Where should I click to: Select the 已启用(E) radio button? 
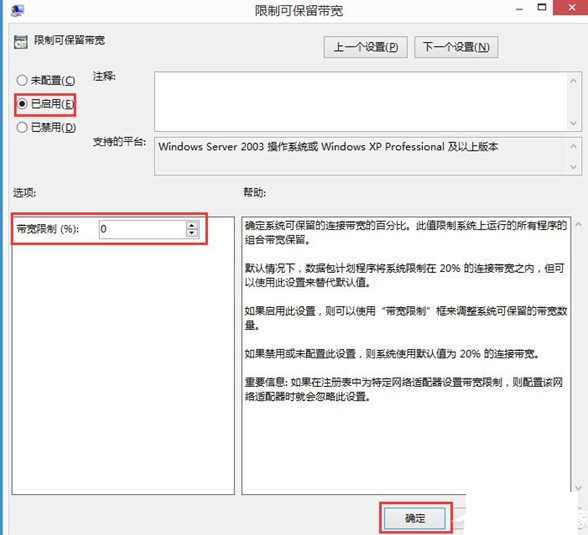pos(45,104)
